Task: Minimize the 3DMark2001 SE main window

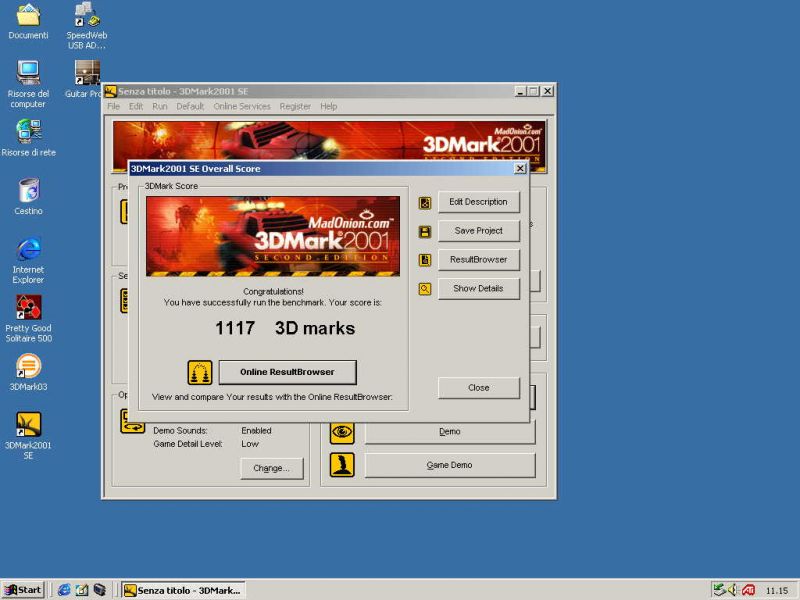Action: (520, 91)
